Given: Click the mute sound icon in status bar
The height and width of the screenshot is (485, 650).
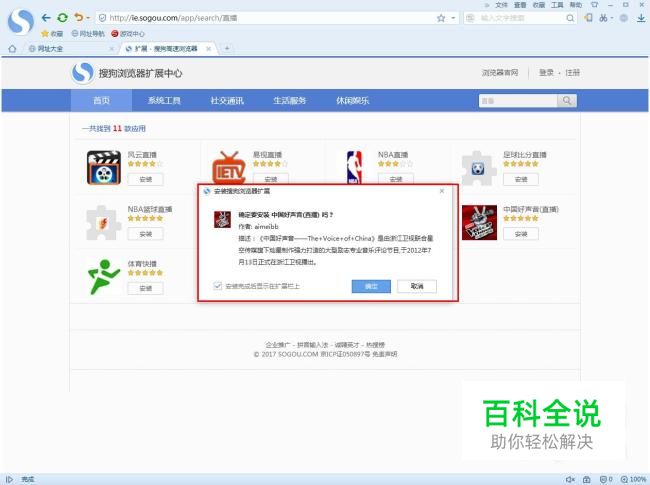Looking at the screenshot, I should click(570, 480).
